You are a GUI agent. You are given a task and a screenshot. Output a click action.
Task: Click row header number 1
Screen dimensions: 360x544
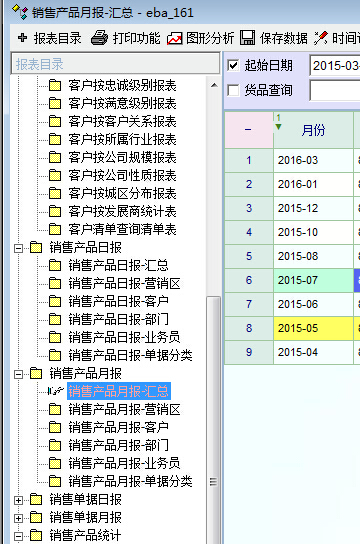coord(249,160)
